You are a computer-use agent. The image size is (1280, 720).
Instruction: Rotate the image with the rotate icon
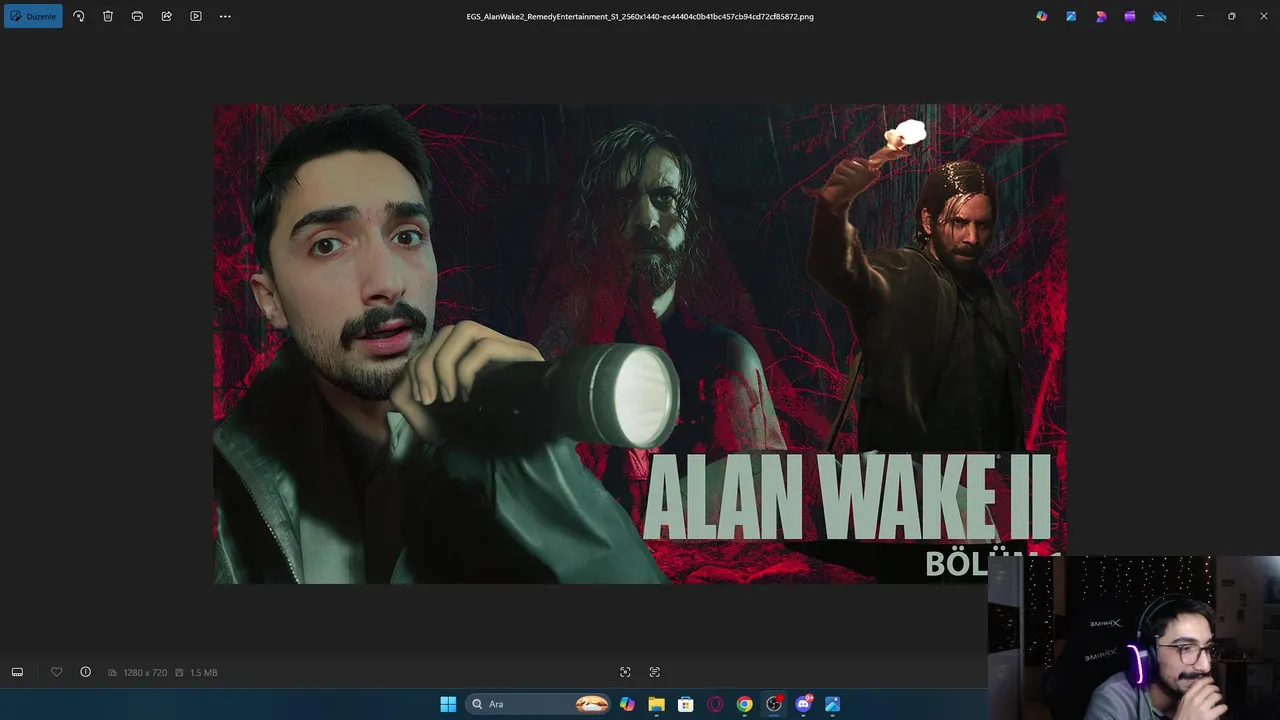(79, 16)
